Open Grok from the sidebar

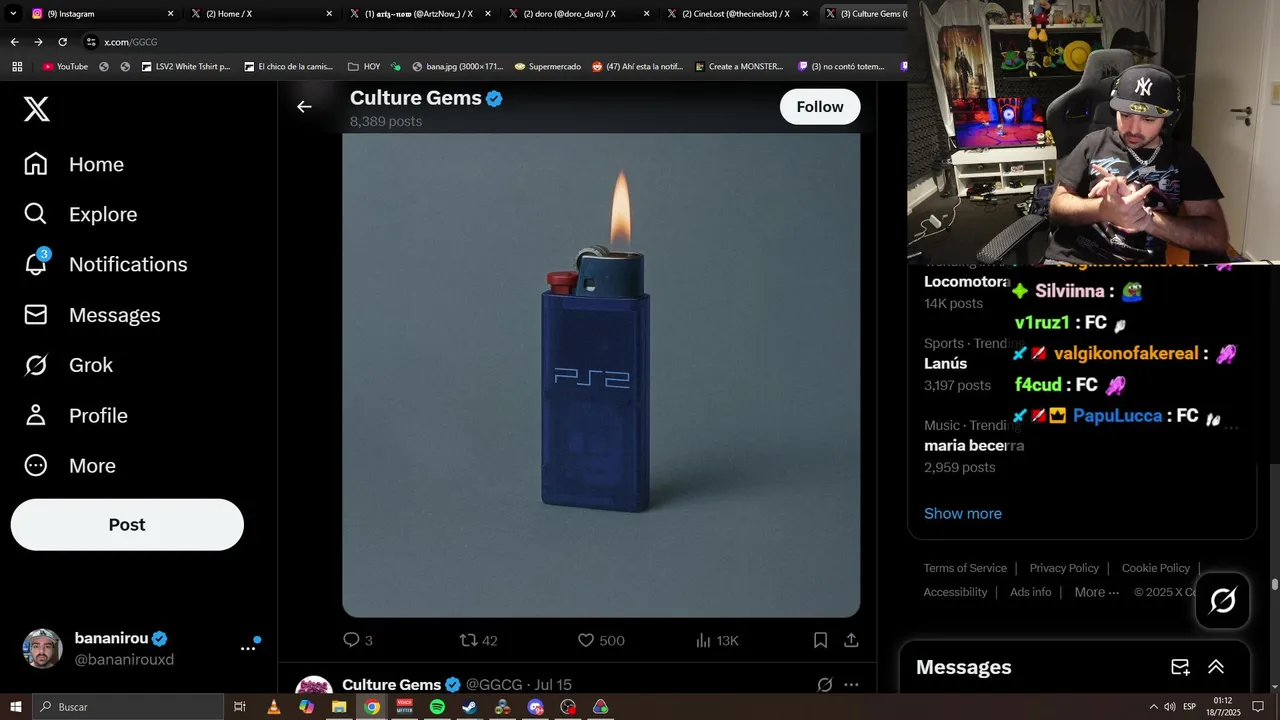click(x=68, y=365)
